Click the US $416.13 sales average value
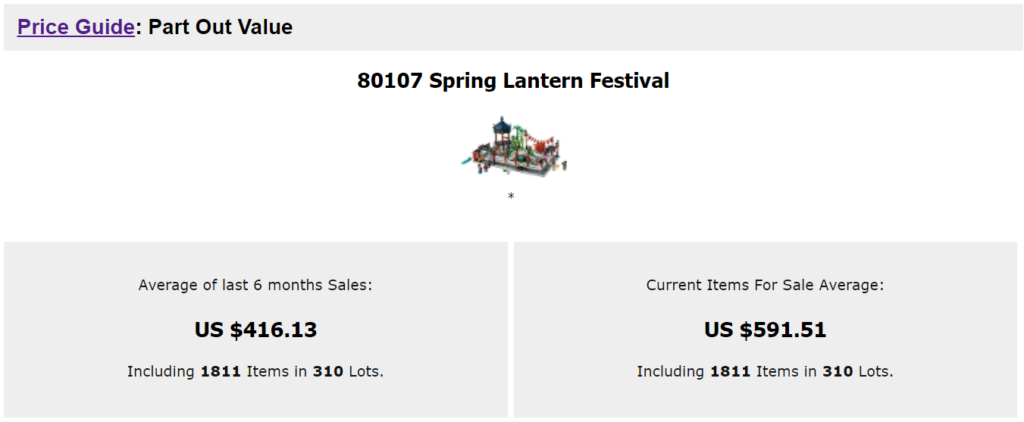This screenshot has width=1024, height=422. point(255,330)
